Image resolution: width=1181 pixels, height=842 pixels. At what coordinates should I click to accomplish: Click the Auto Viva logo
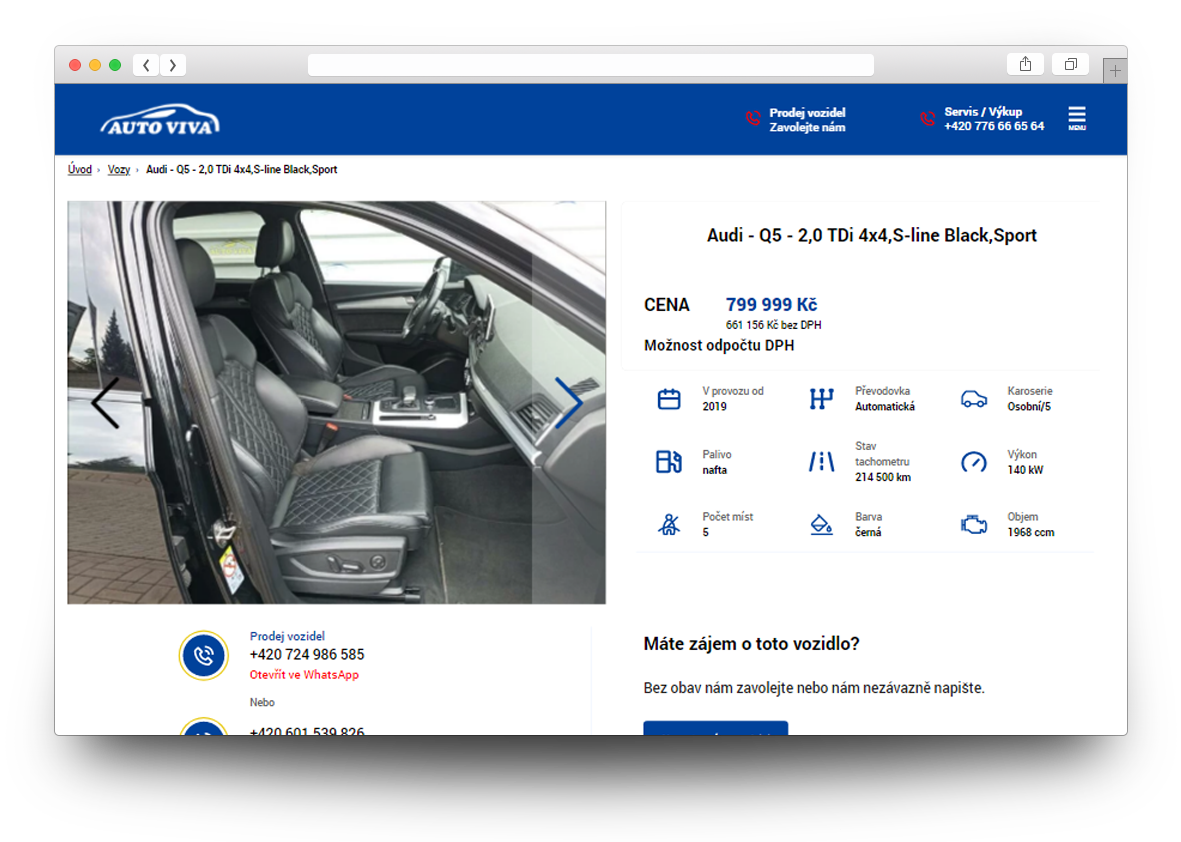click(160, 120)
